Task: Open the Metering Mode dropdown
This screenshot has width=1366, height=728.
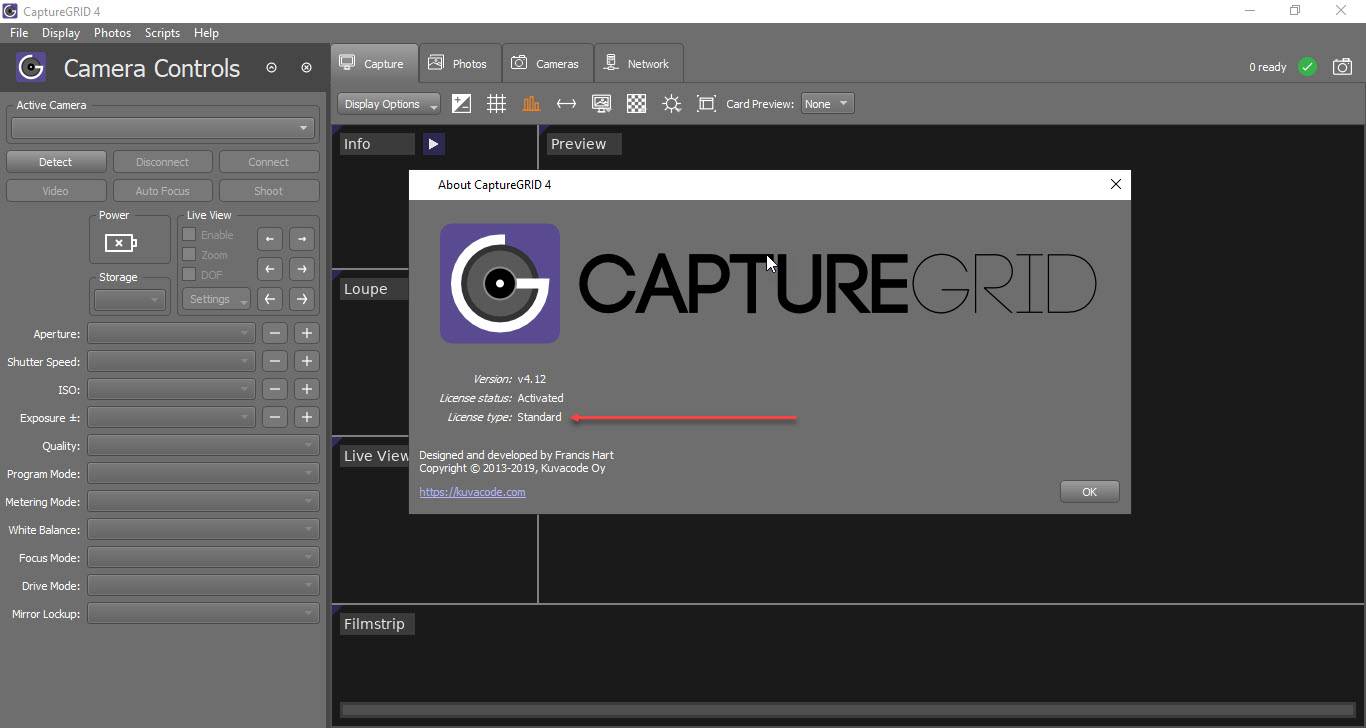Action: 203,502
